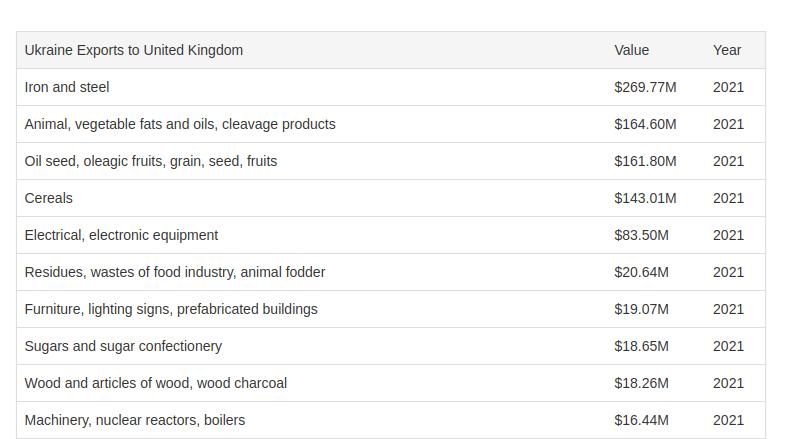Select the $269.77M value cell
791x439 pixels.
(x=645, y=87)
